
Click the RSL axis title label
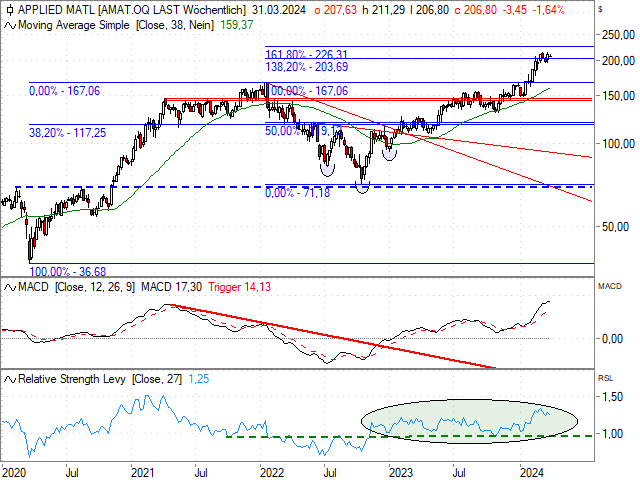pyautogui.click(x=606, y=379)
